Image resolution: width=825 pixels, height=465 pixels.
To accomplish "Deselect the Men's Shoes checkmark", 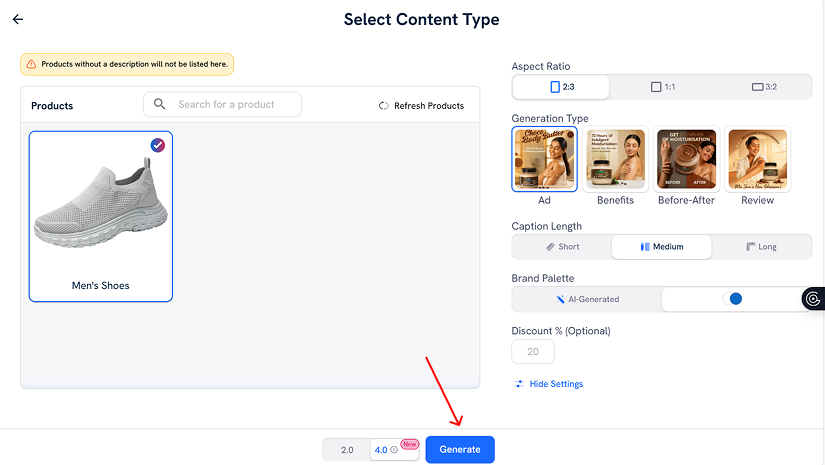I will click(x=158, y=145).
